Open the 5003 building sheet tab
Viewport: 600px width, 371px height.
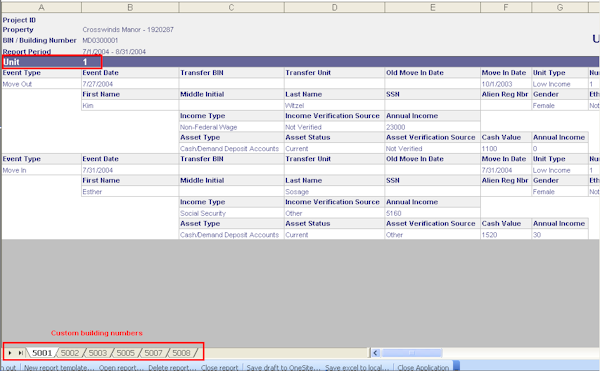[98, 353]
